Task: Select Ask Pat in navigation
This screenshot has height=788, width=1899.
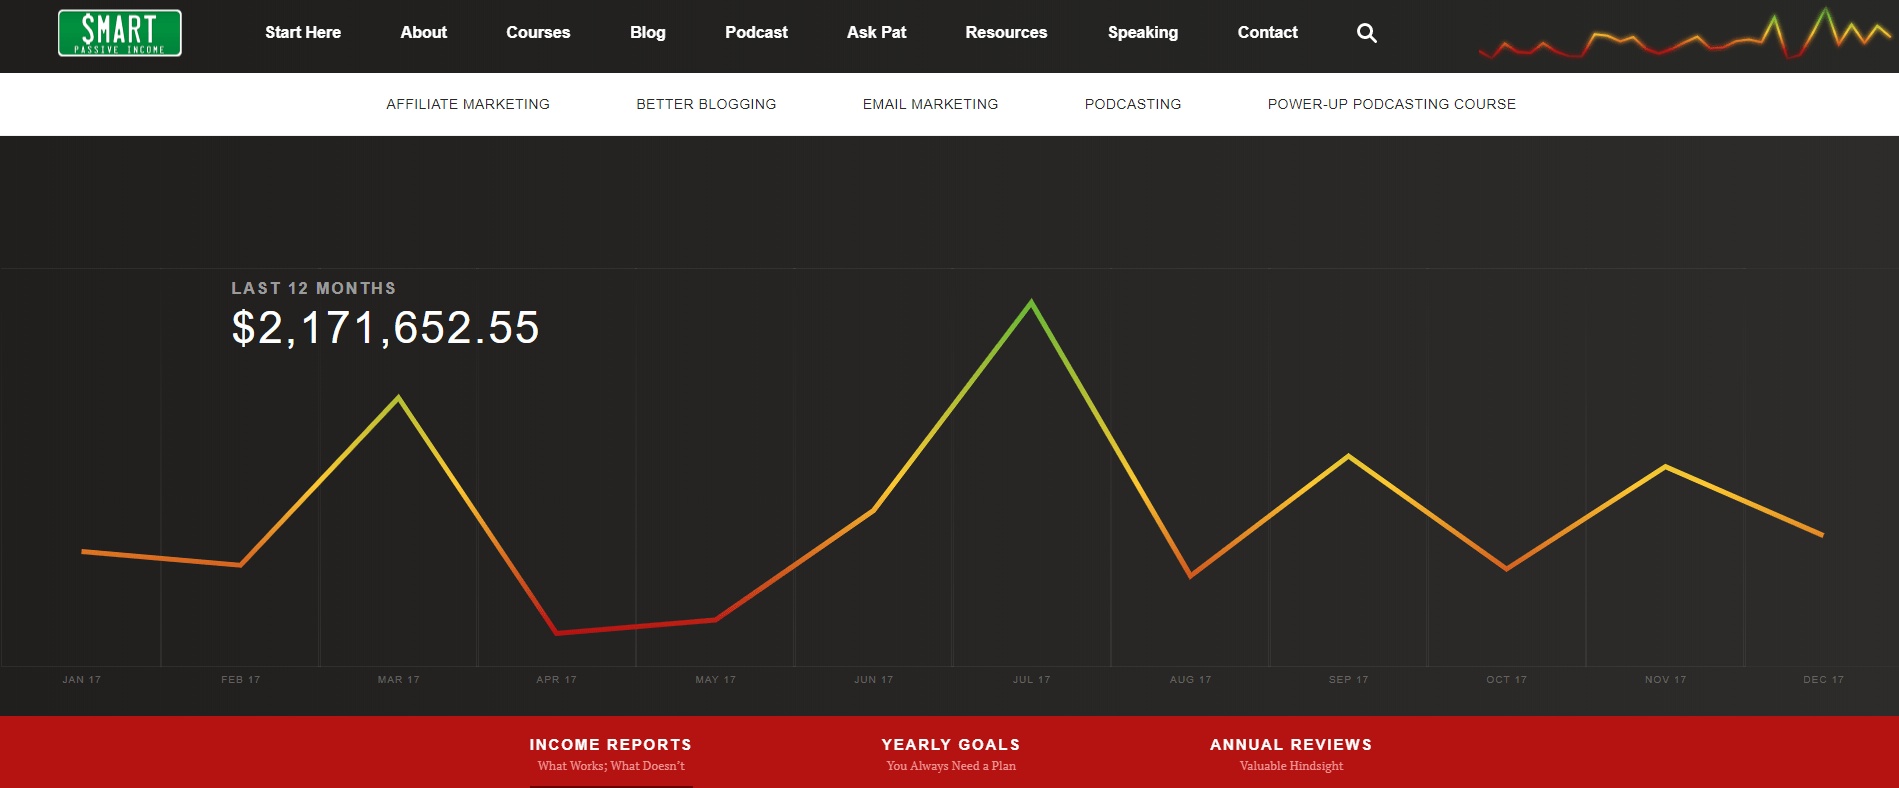Action: tap(877, 32)
